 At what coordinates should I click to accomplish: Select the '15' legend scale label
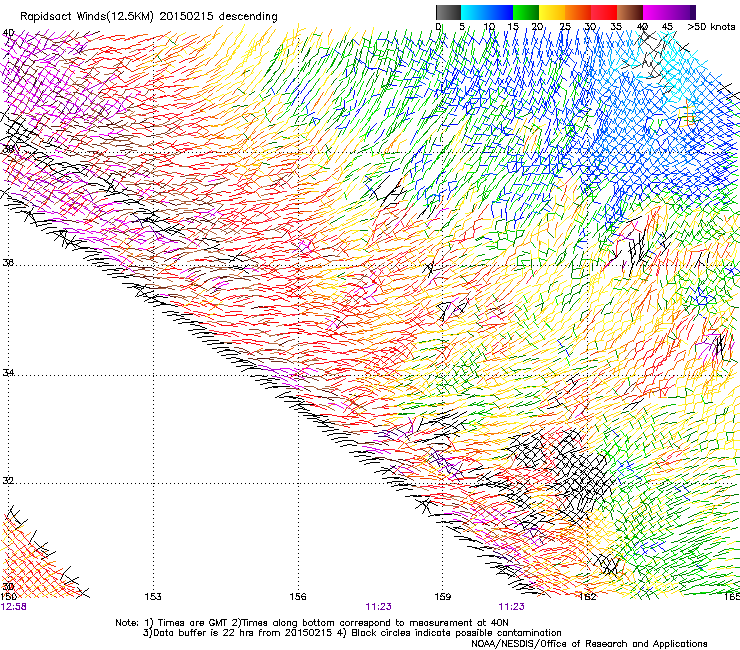click(513, 27)
